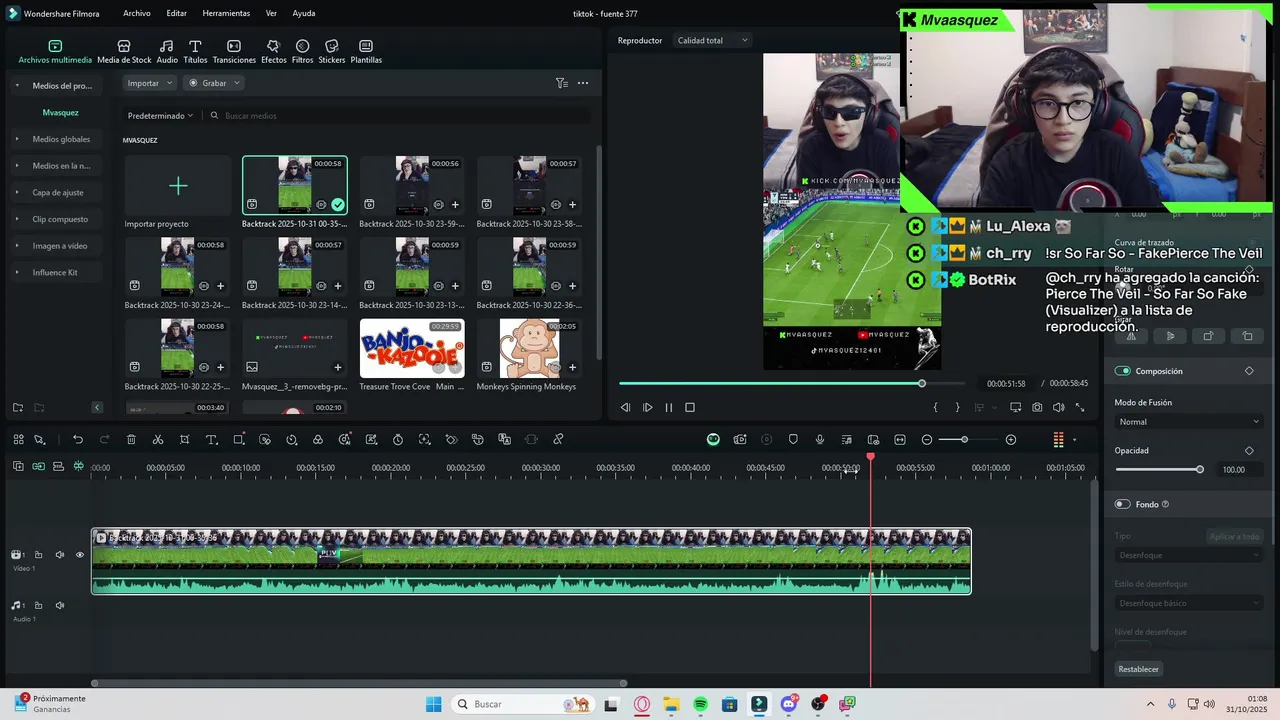Expand preview to fullscreen arrows icon
The image size is (1280, 720).
point(1080,407)
